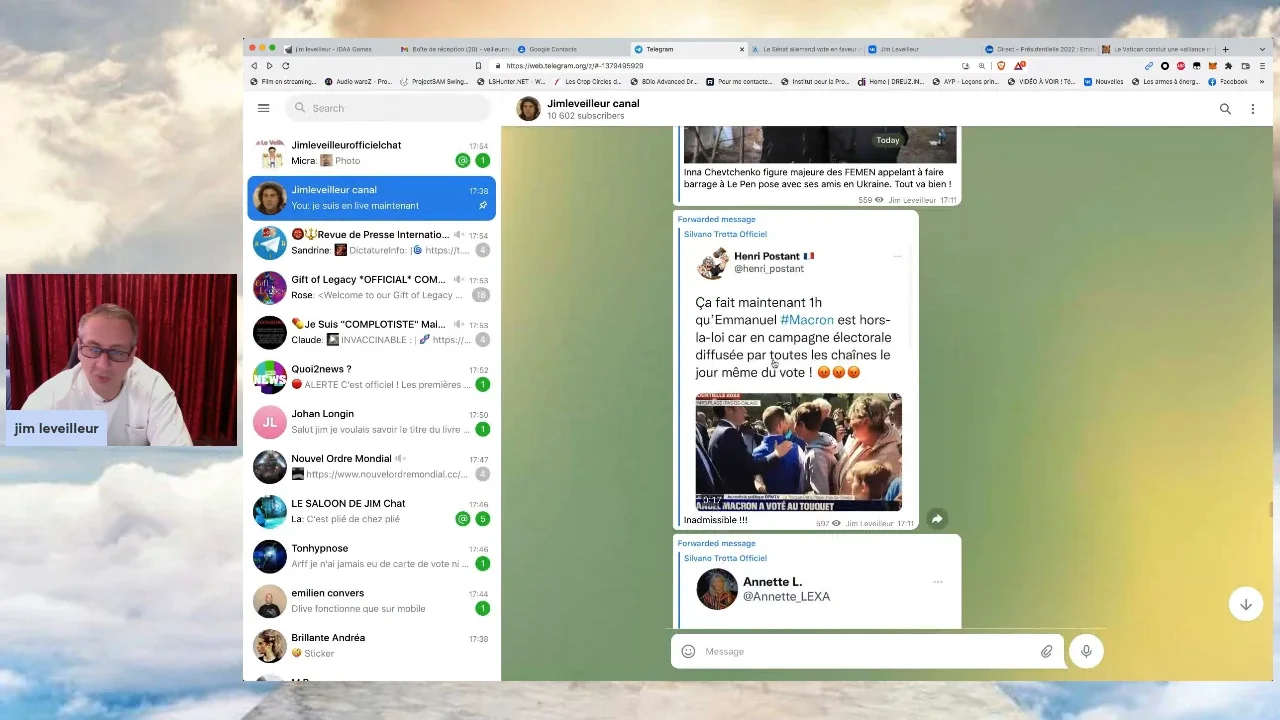Click the new tab plus button
The width and height of the screenshot is (1280, 720).
point(1226,49)
